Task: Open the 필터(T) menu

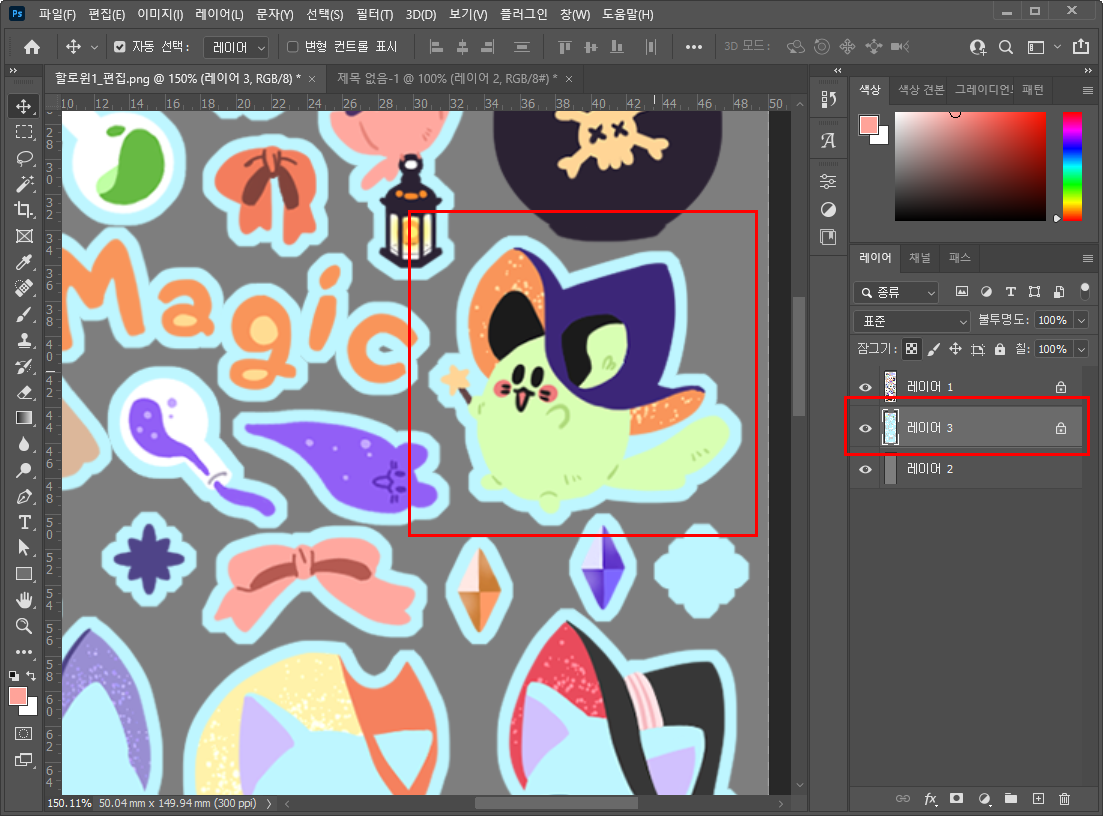Action: (375, 14)
